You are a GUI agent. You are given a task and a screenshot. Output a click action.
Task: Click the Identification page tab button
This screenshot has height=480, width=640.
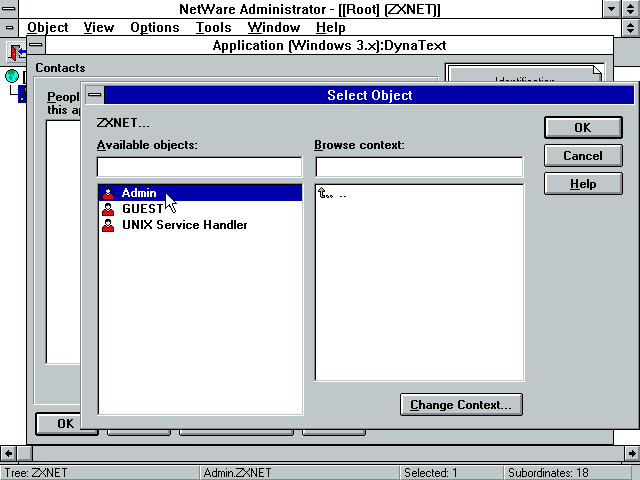(524, 73)
